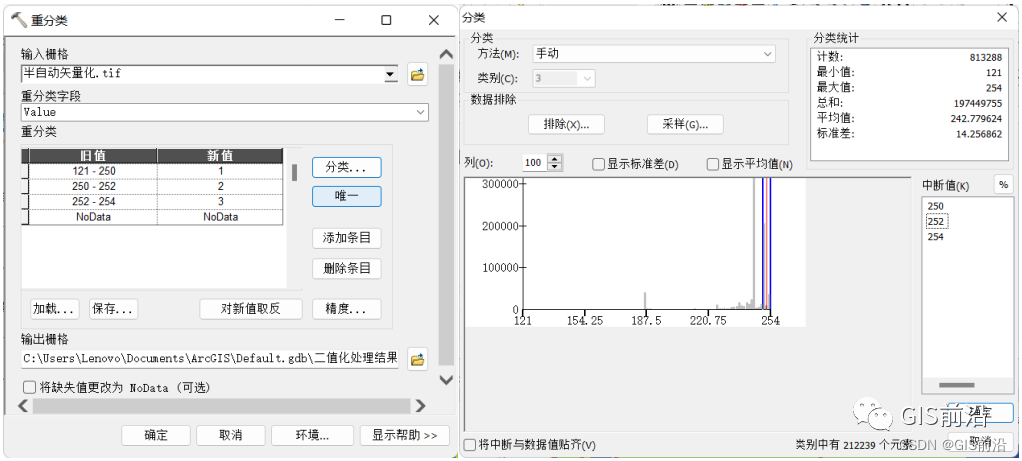Open the Environments... button
1022x461 pixels.
[312, 435]
